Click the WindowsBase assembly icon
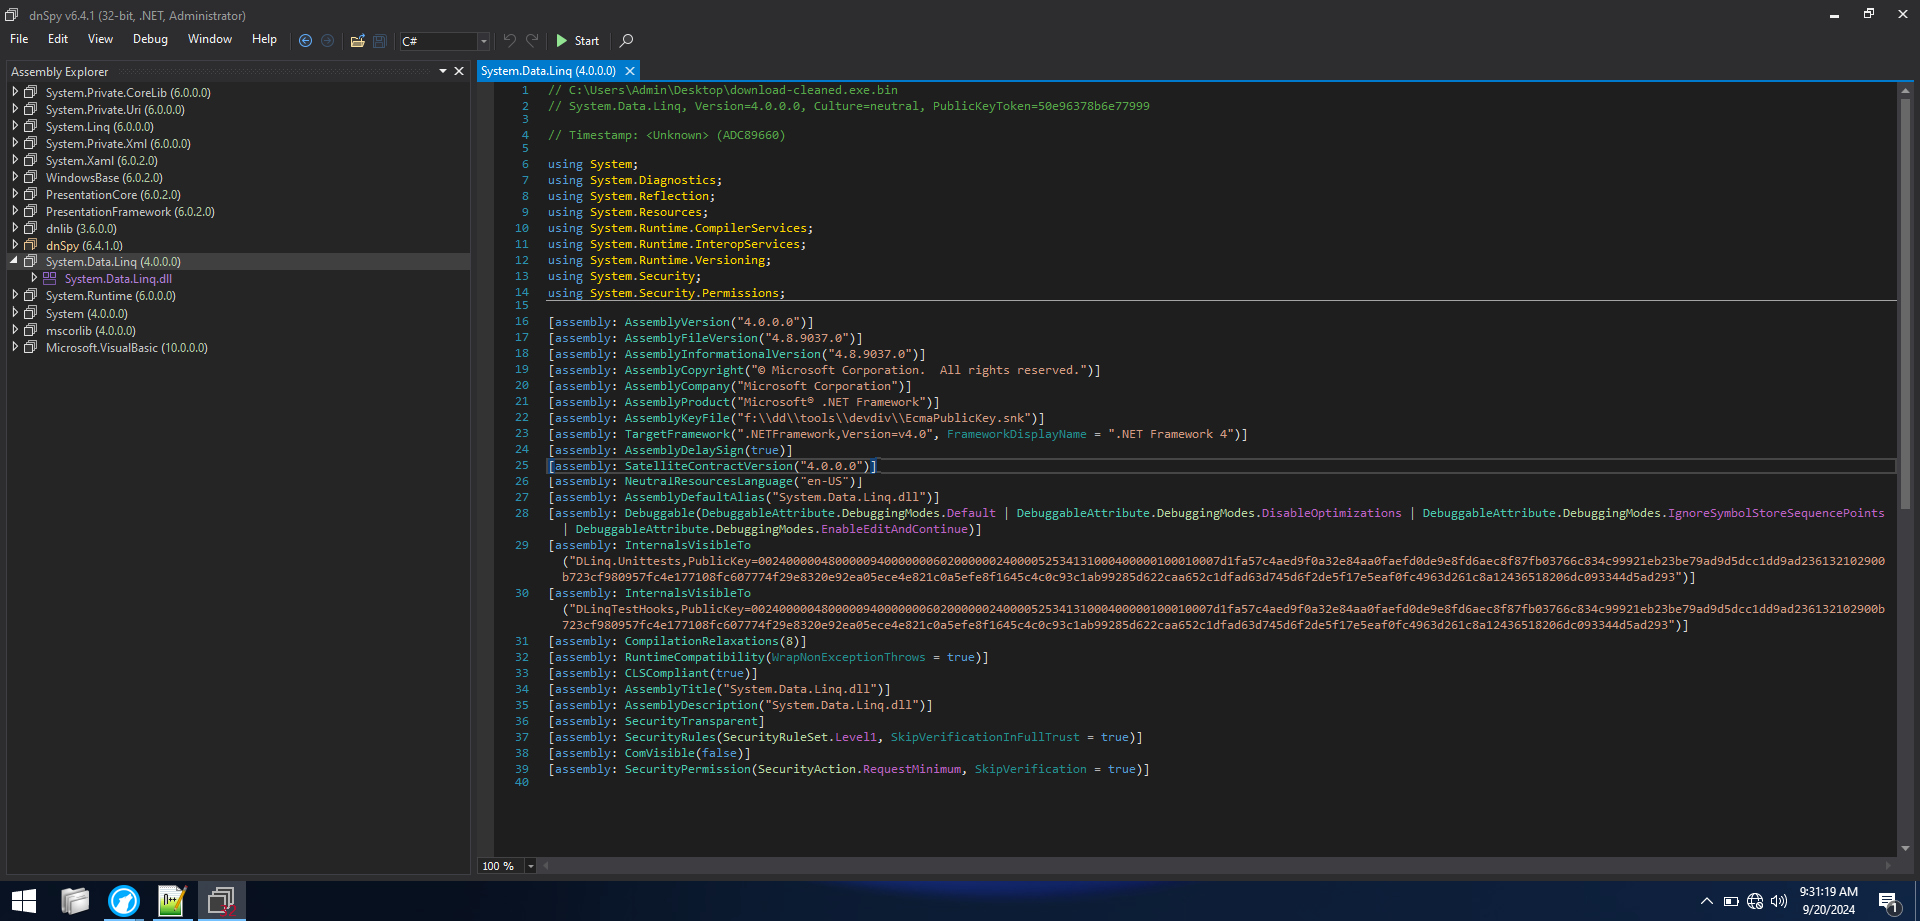This screenshot has height=921, width=1920. [x=31, y=177]
